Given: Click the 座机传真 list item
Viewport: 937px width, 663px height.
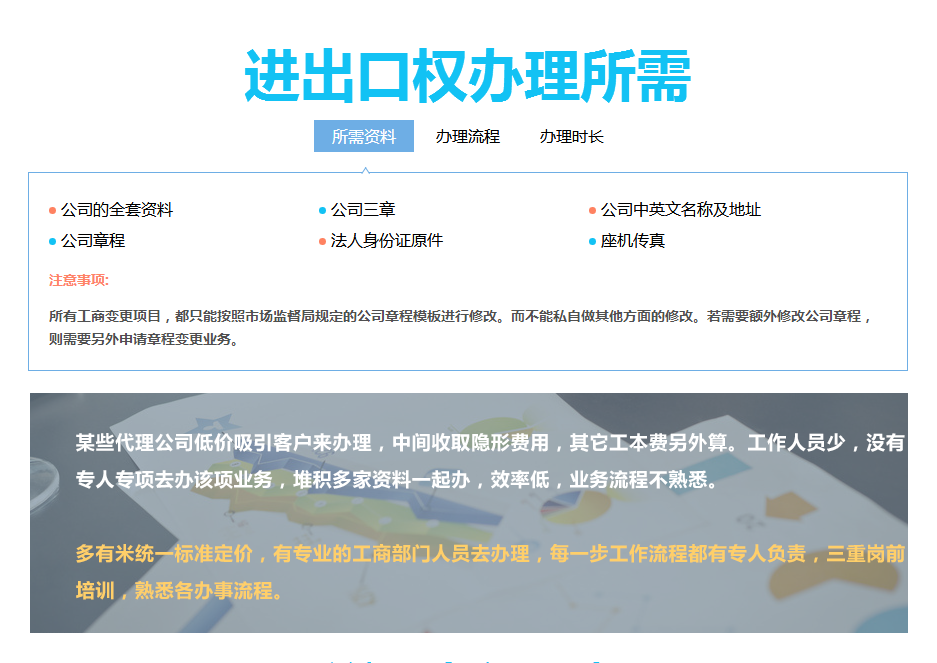Looking at the screenshot, I should pos(632,241).
